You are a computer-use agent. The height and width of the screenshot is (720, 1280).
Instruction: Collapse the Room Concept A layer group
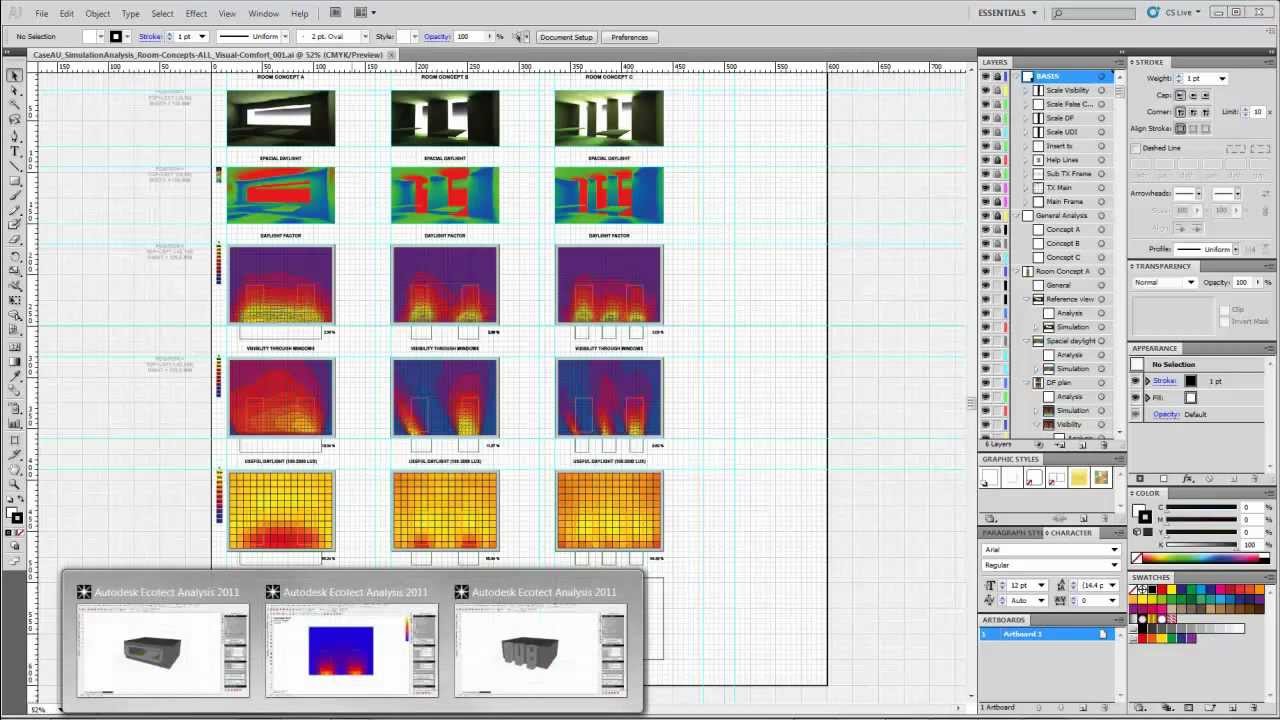pyautogui.click(x=1016, y=272)
